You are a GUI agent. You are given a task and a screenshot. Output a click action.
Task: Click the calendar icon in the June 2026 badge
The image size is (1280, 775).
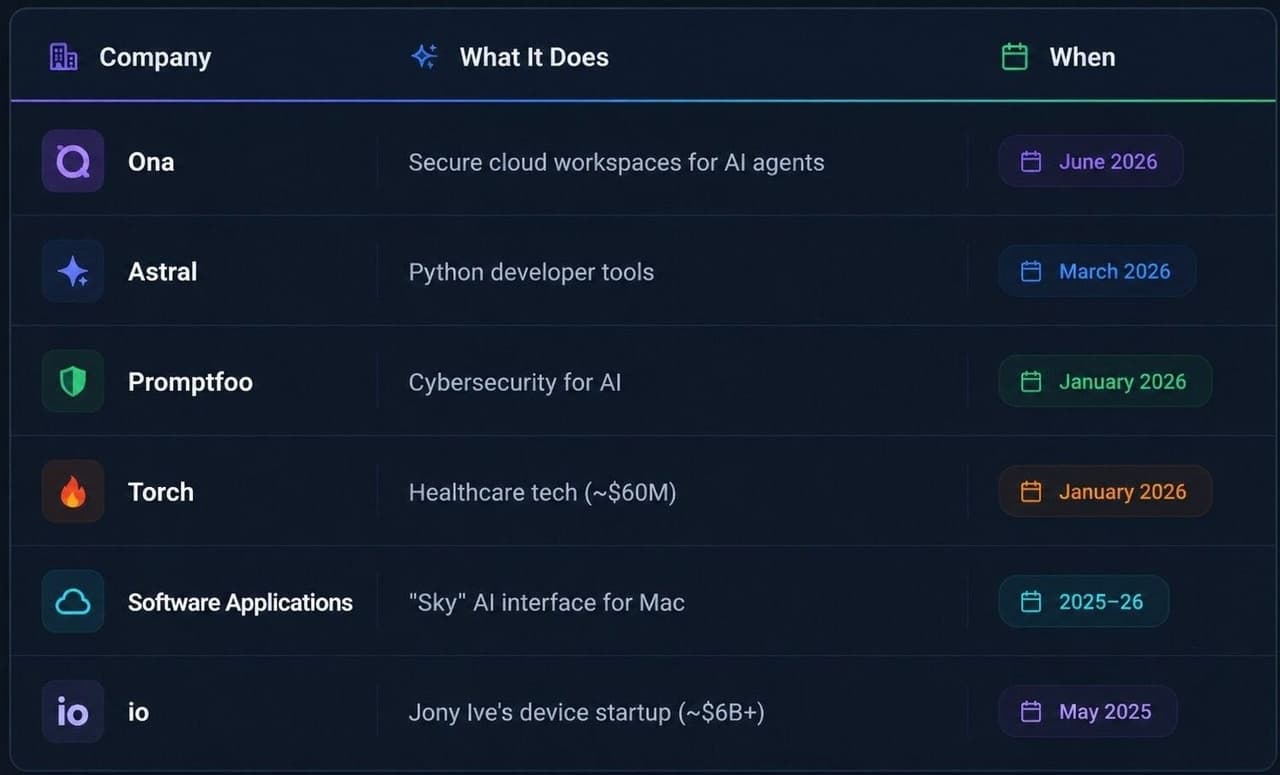[1031, 162]
